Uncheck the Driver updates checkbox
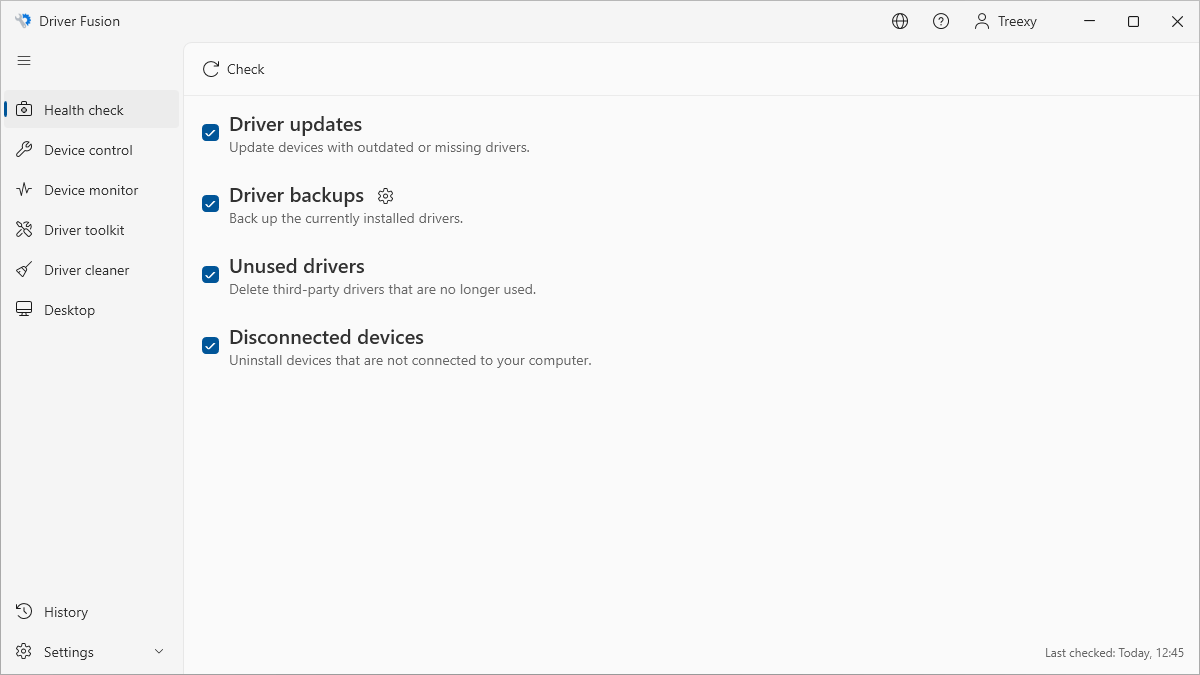Viewport: 1200px width, 675px height. (x=211, y=133)
